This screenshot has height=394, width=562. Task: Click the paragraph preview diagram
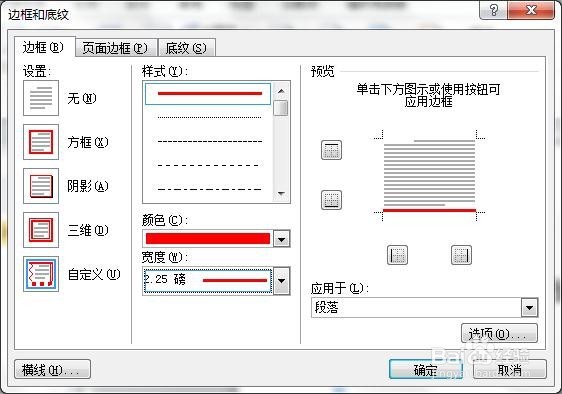click(x=429, y=175)
